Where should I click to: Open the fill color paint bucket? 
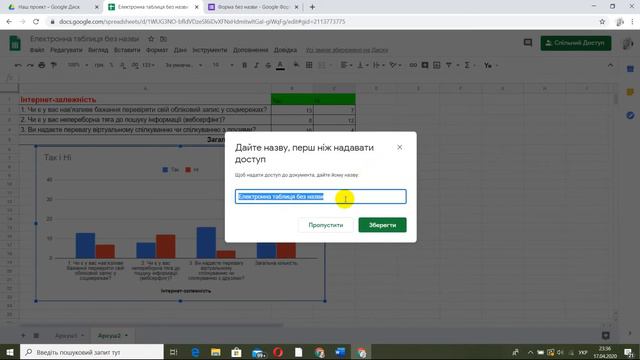tap(296, 65)
